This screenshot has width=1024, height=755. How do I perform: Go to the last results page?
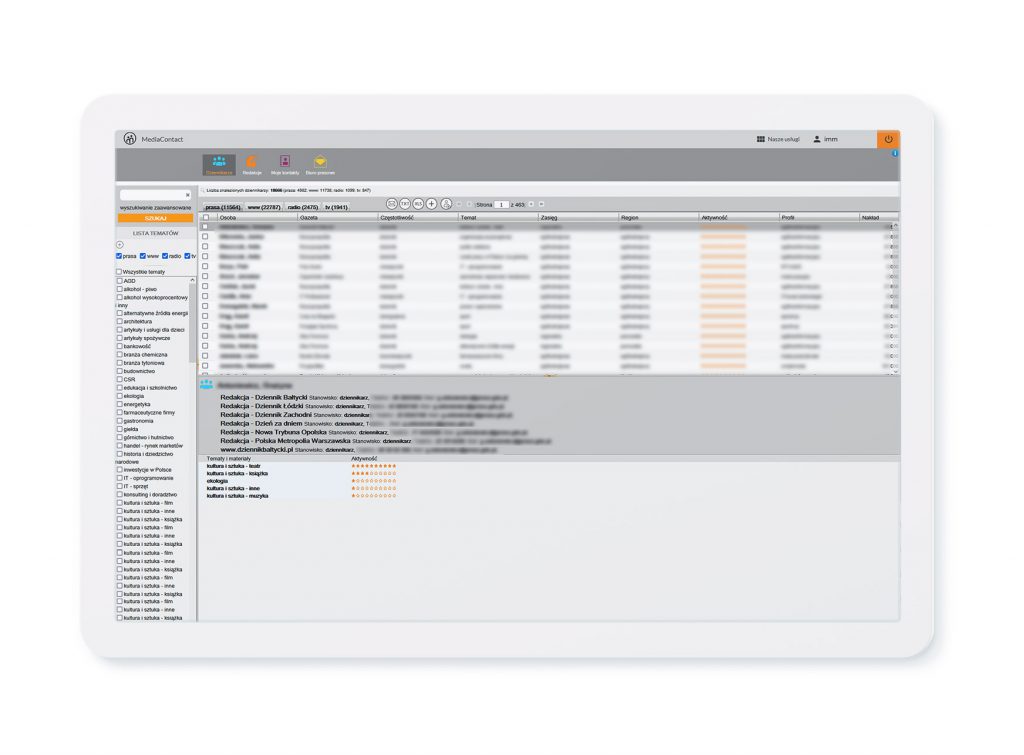coord(541,204)
